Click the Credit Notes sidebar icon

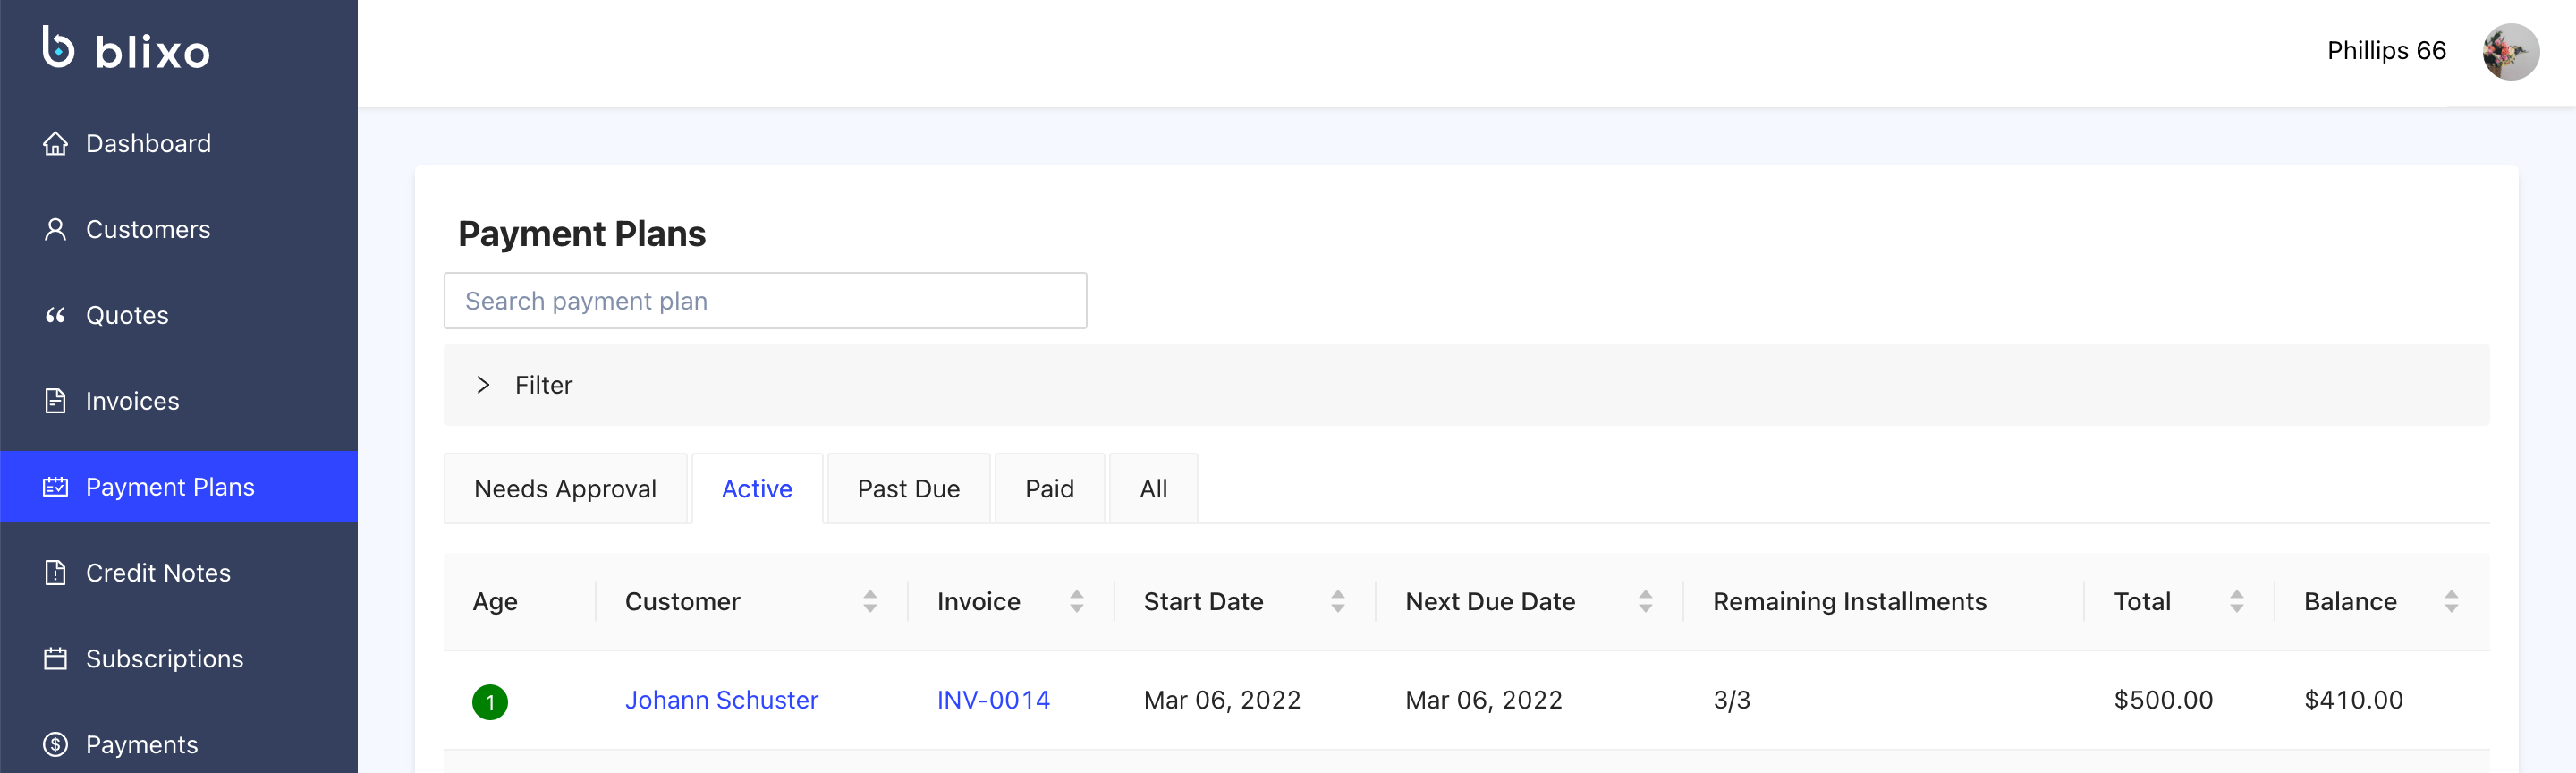click(55, 573)
